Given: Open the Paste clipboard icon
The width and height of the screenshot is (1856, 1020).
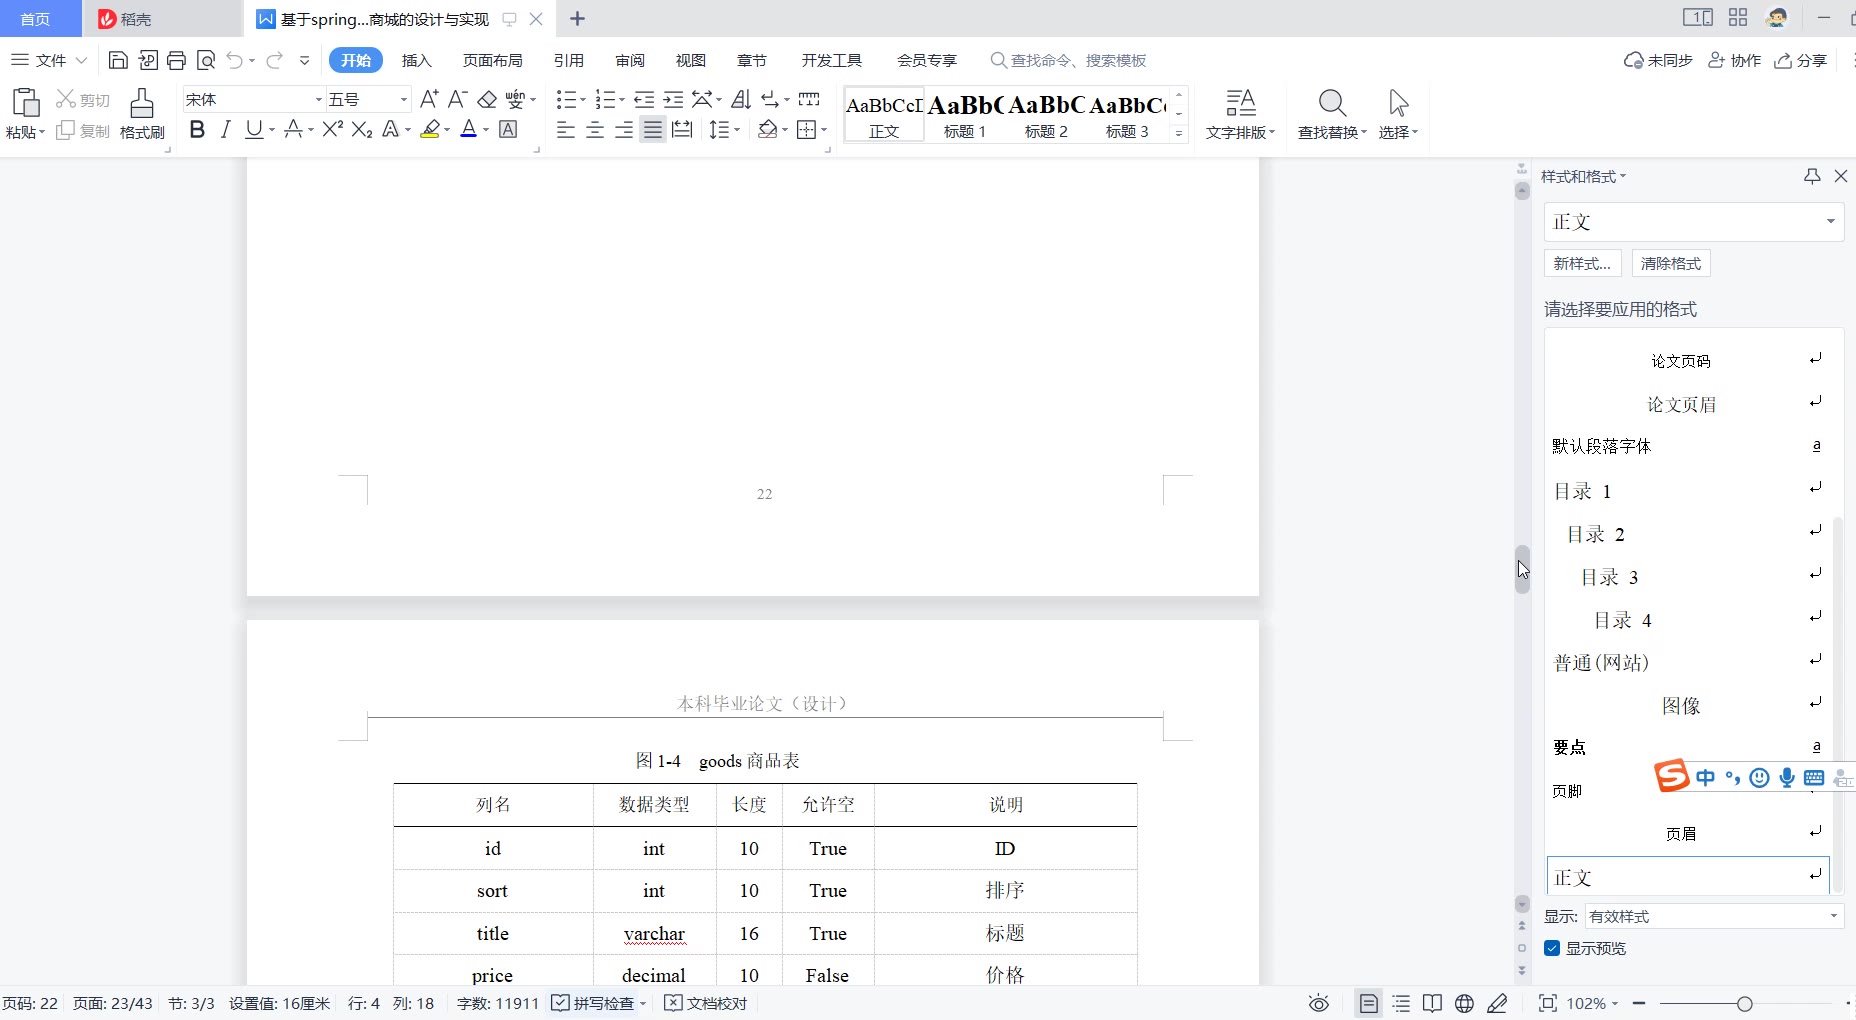Looking at the screenshot, I should (x=25, y=104).
